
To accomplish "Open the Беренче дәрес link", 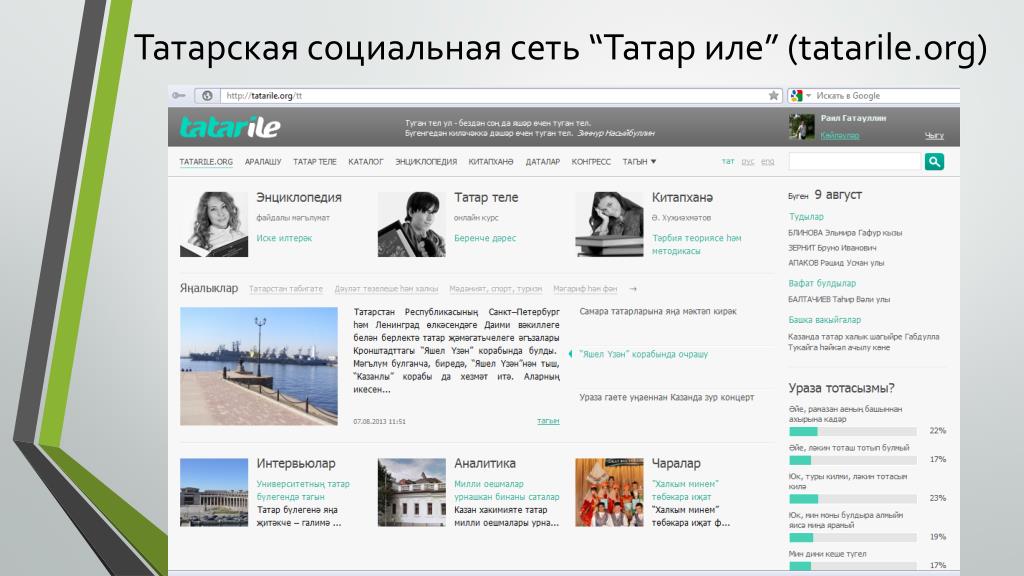I will 485,238.
